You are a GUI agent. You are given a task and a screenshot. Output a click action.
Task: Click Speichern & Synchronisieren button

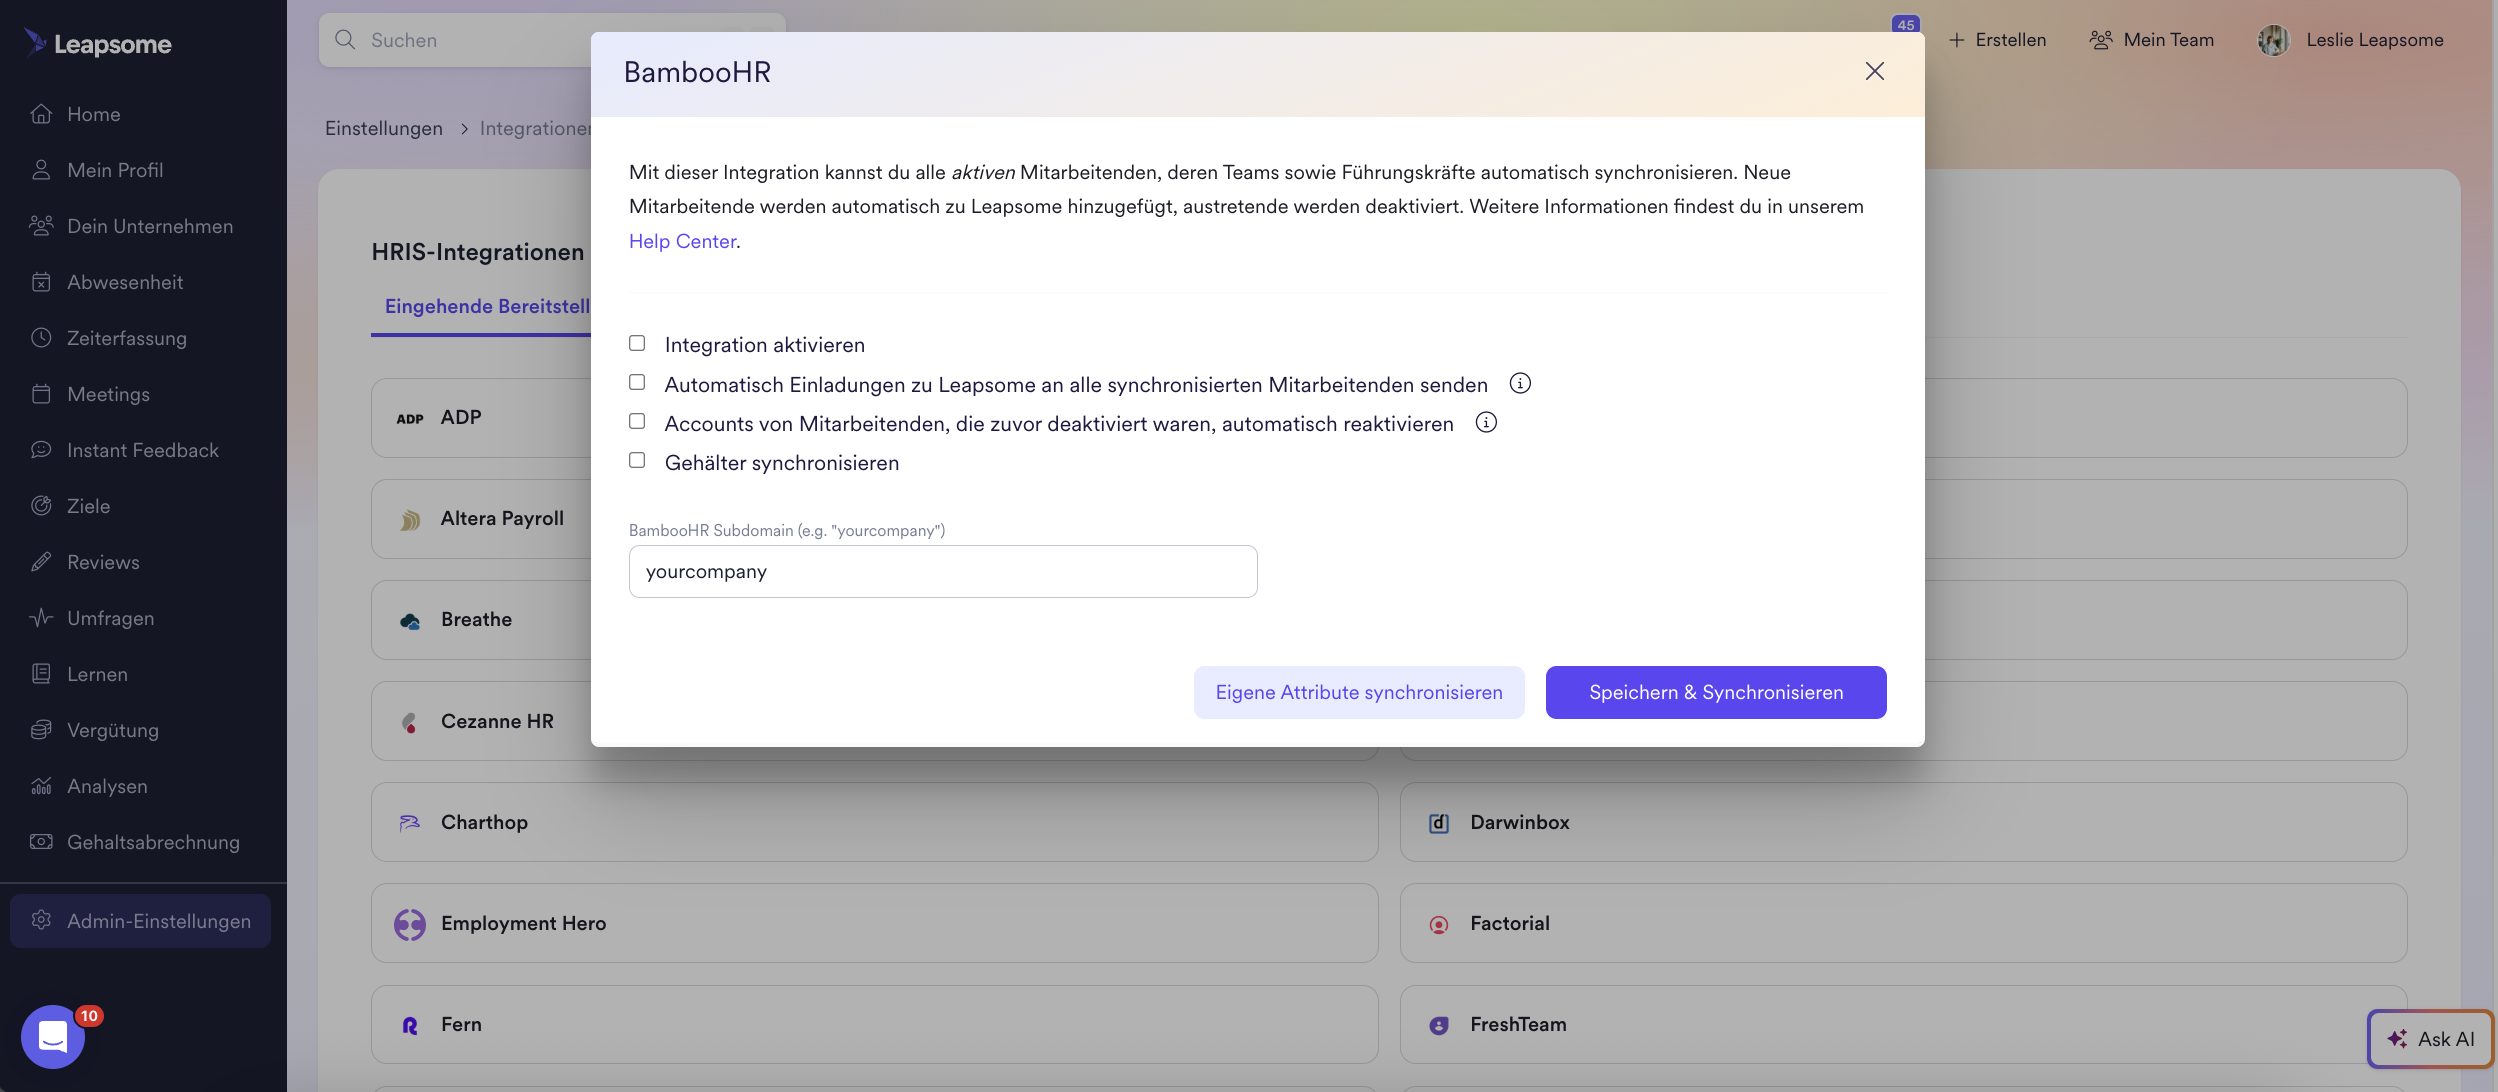pos(1716,692)
